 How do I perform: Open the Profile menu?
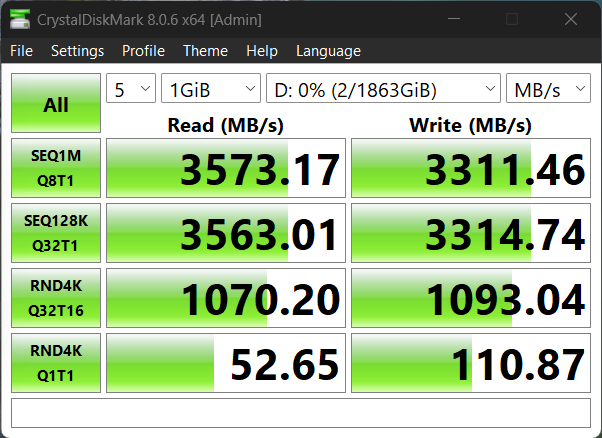[x=143, y=51]
